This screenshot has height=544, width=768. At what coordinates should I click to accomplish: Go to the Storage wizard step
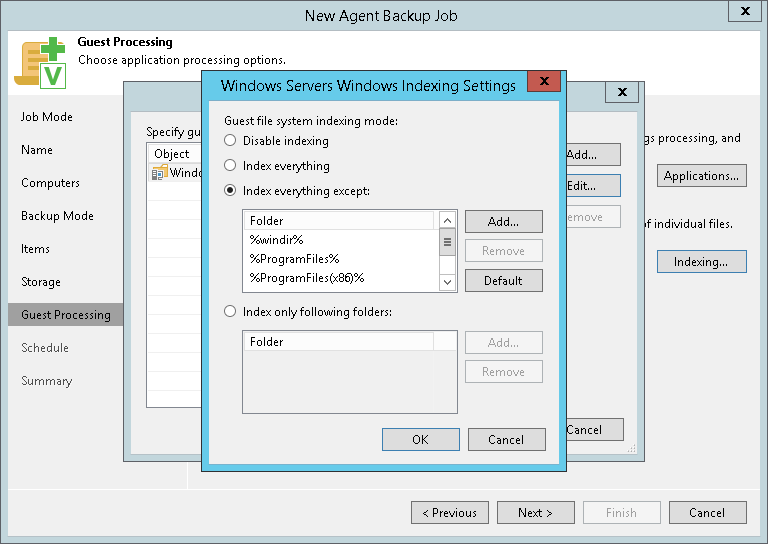pyautogui.click(x=41, y=282)
